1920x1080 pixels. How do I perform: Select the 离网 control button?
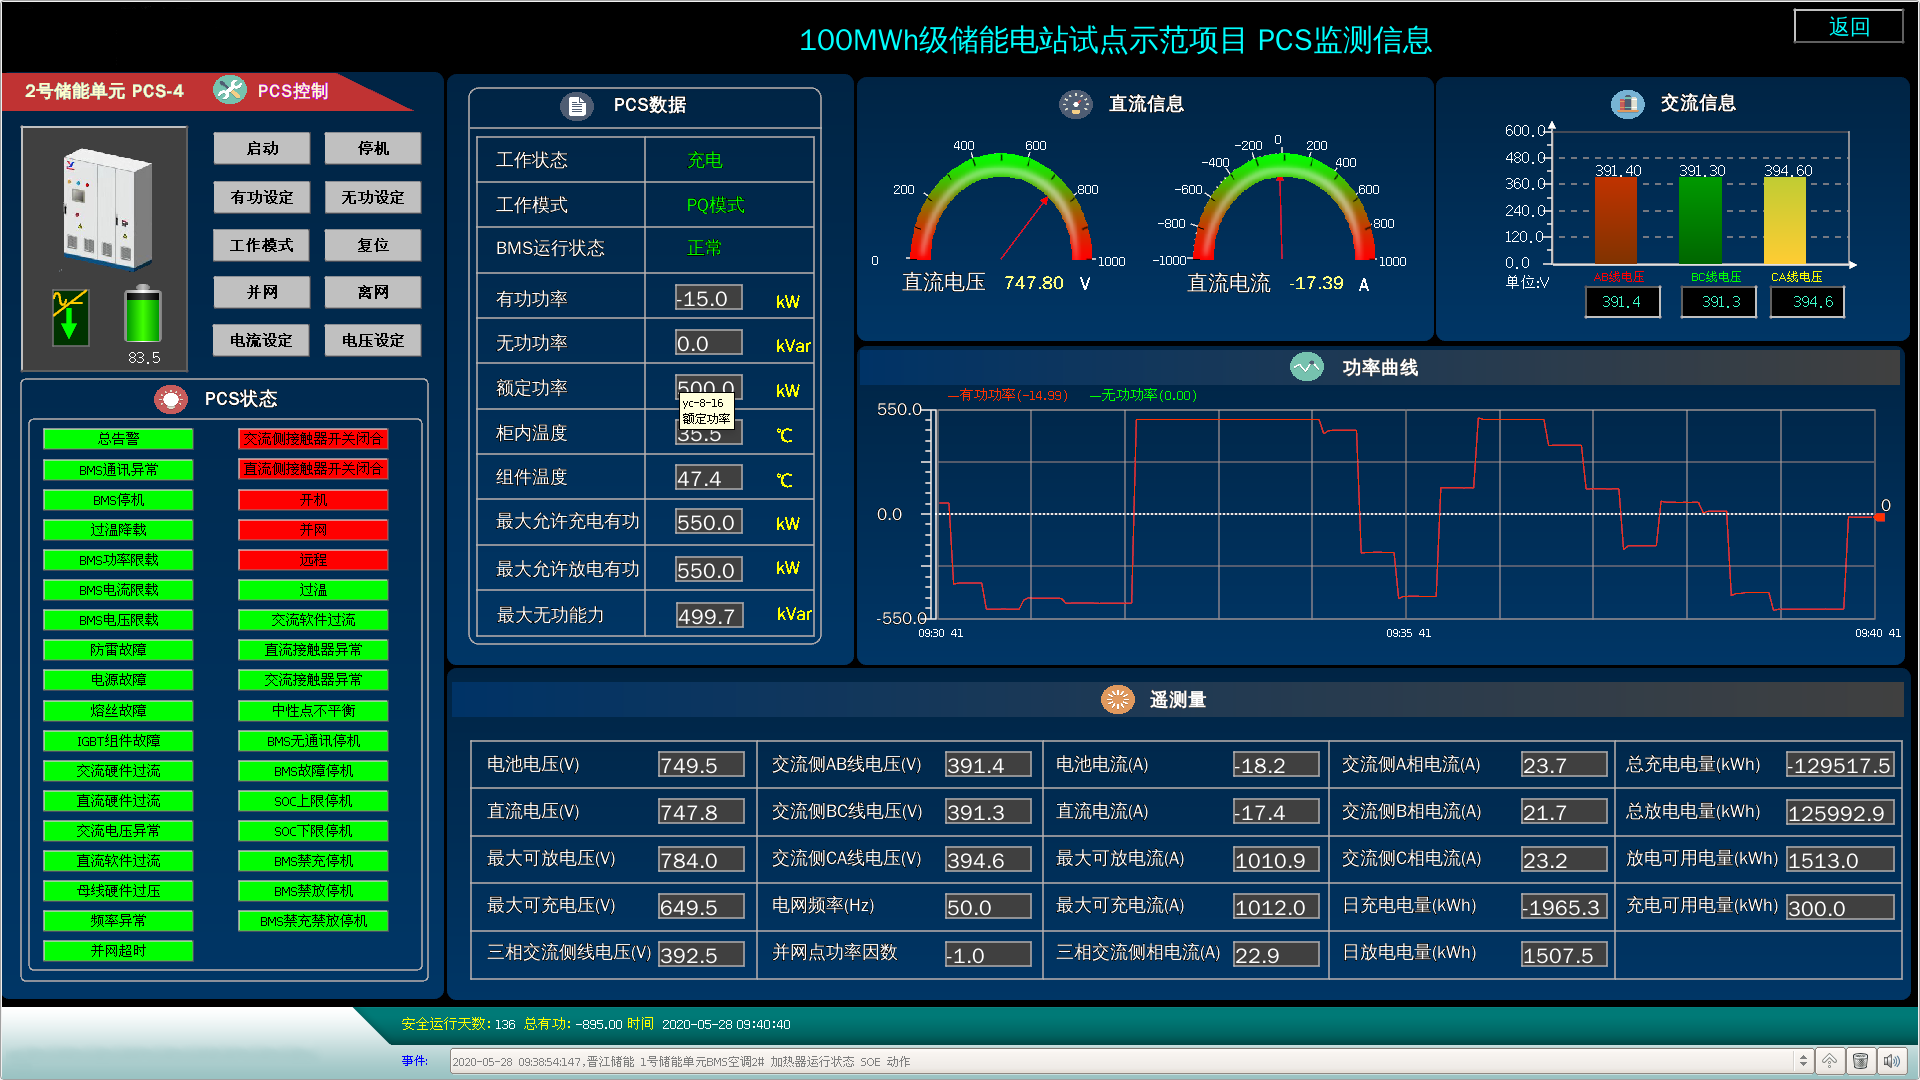coord(373,292)
